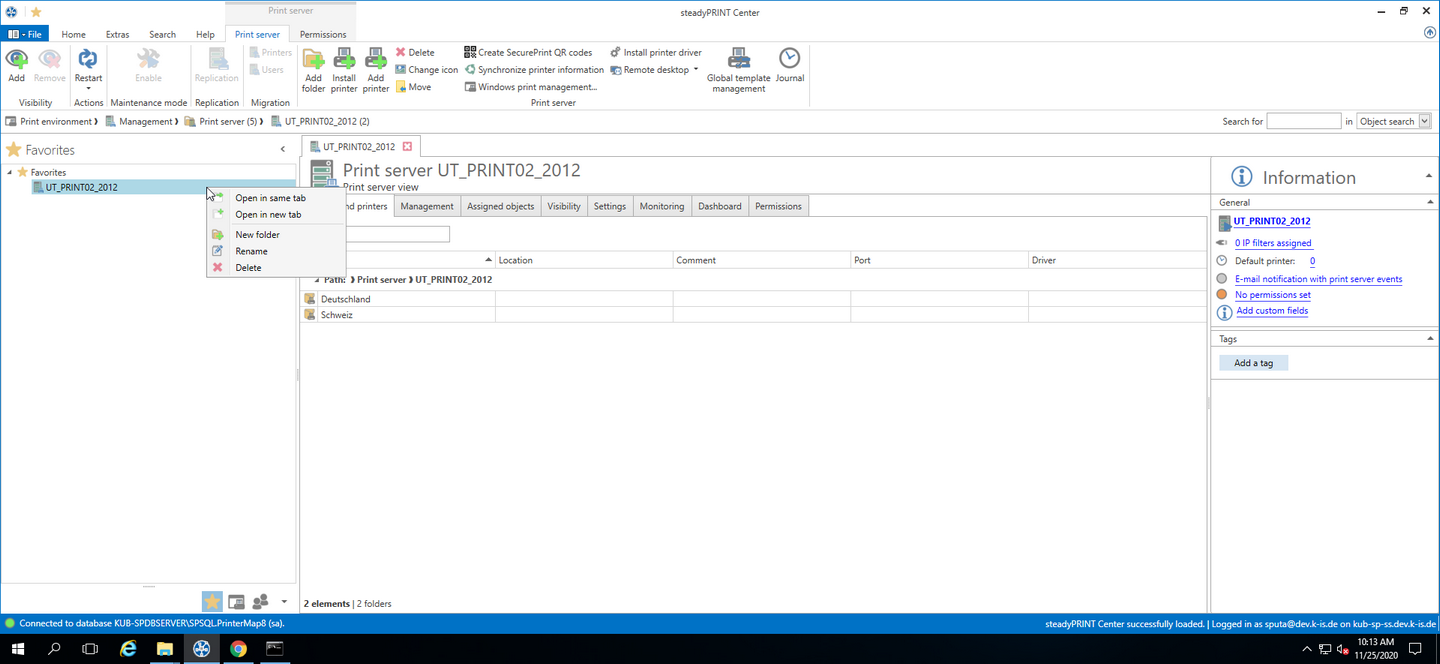Click Change icon in the ribbon
The width and height of the screenshot is (1440, 664).
pos(427,70)
